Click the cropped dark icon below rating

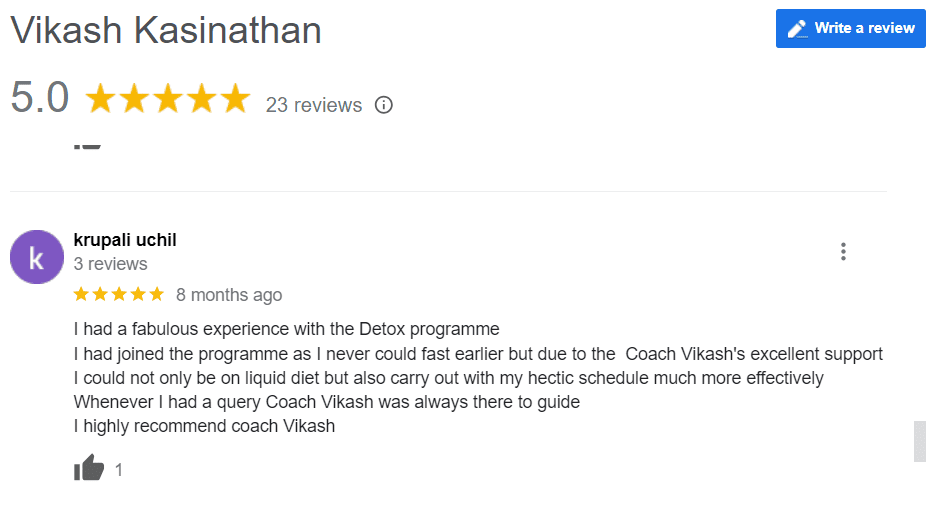[87, 146]
